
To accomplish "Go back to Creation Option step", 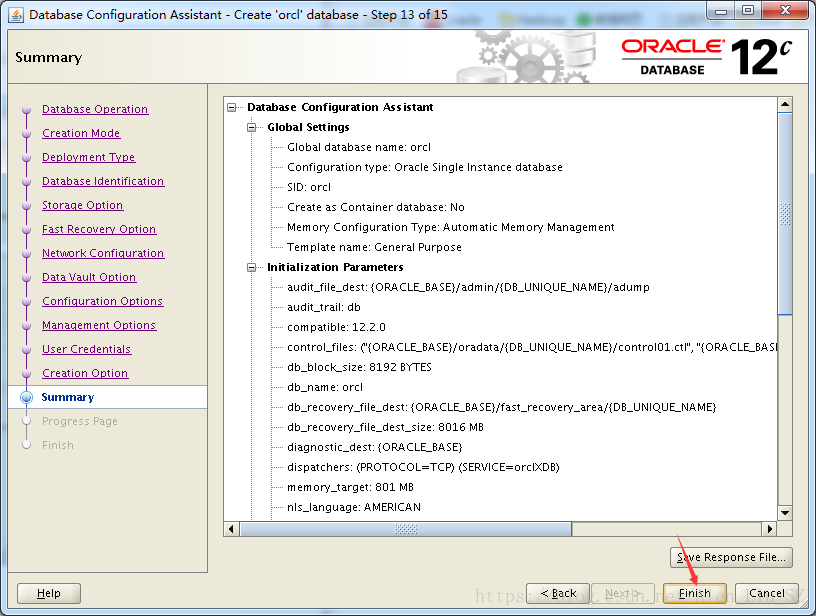I will 85,373.
